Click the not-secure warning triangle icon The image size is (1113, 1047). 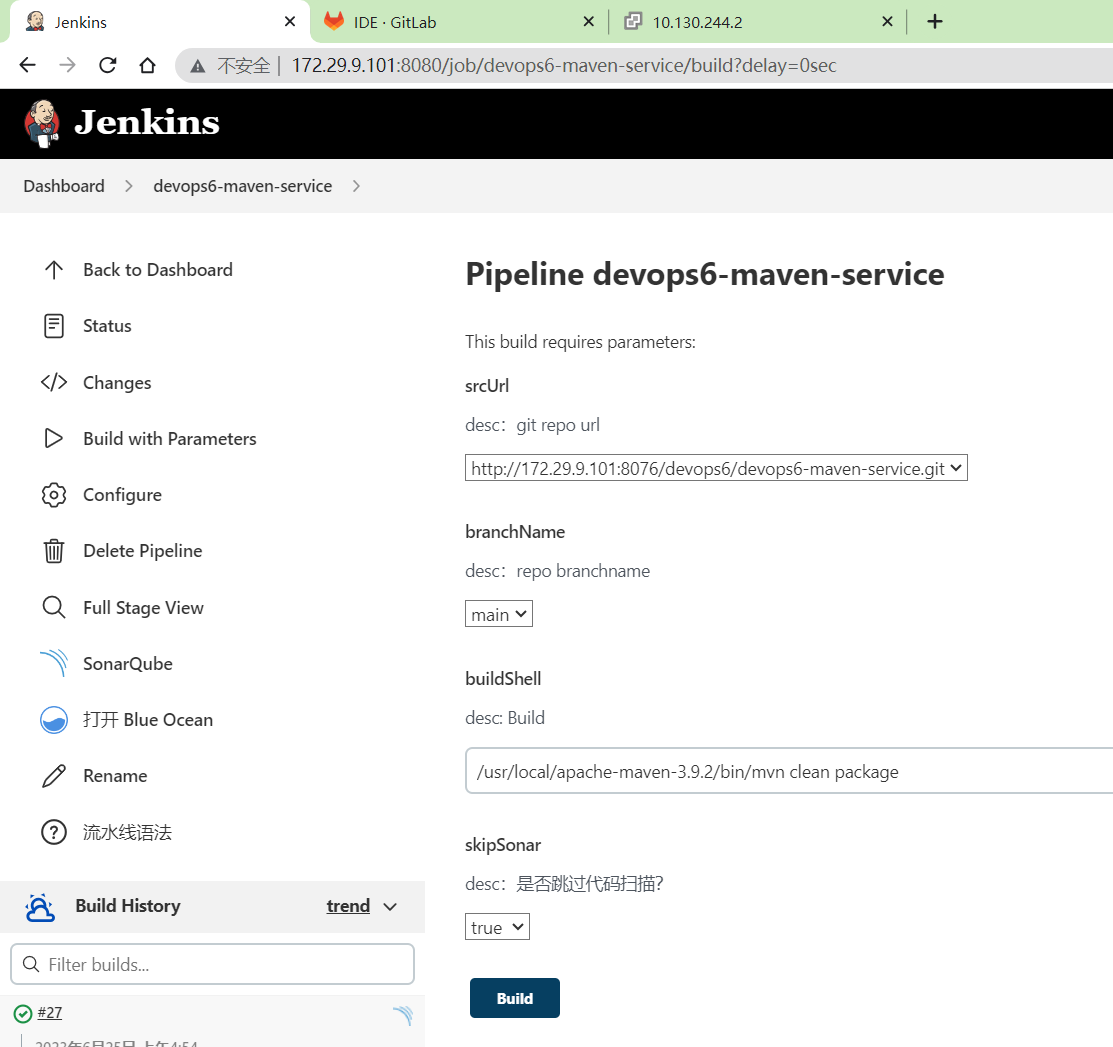[x=197, y=66]
